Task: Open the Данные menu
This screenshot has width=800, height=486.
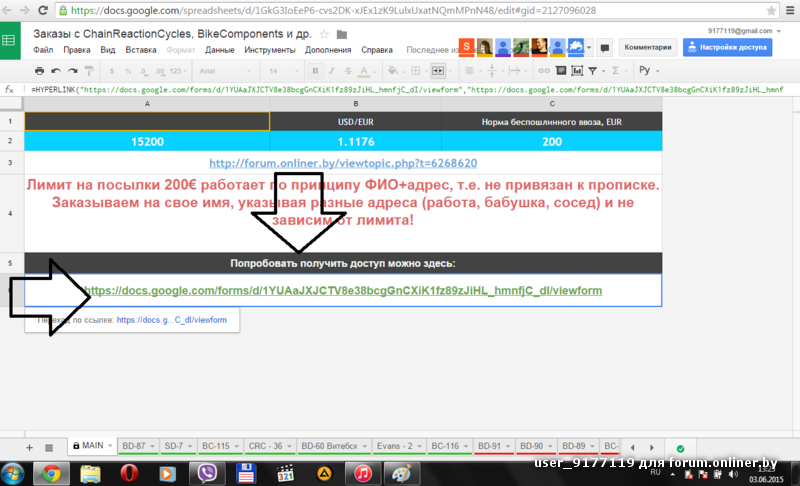Action: 219,50
